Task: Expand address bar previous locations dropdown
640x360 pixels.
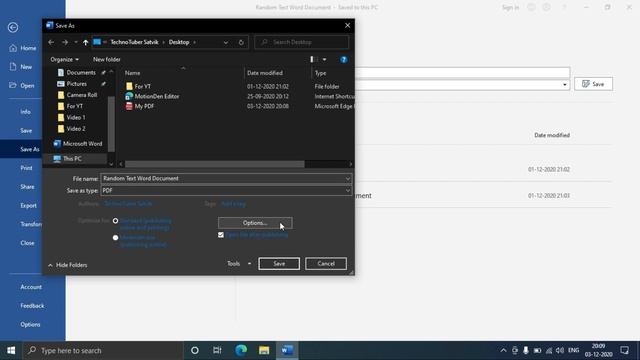Action: pos(226,42)
